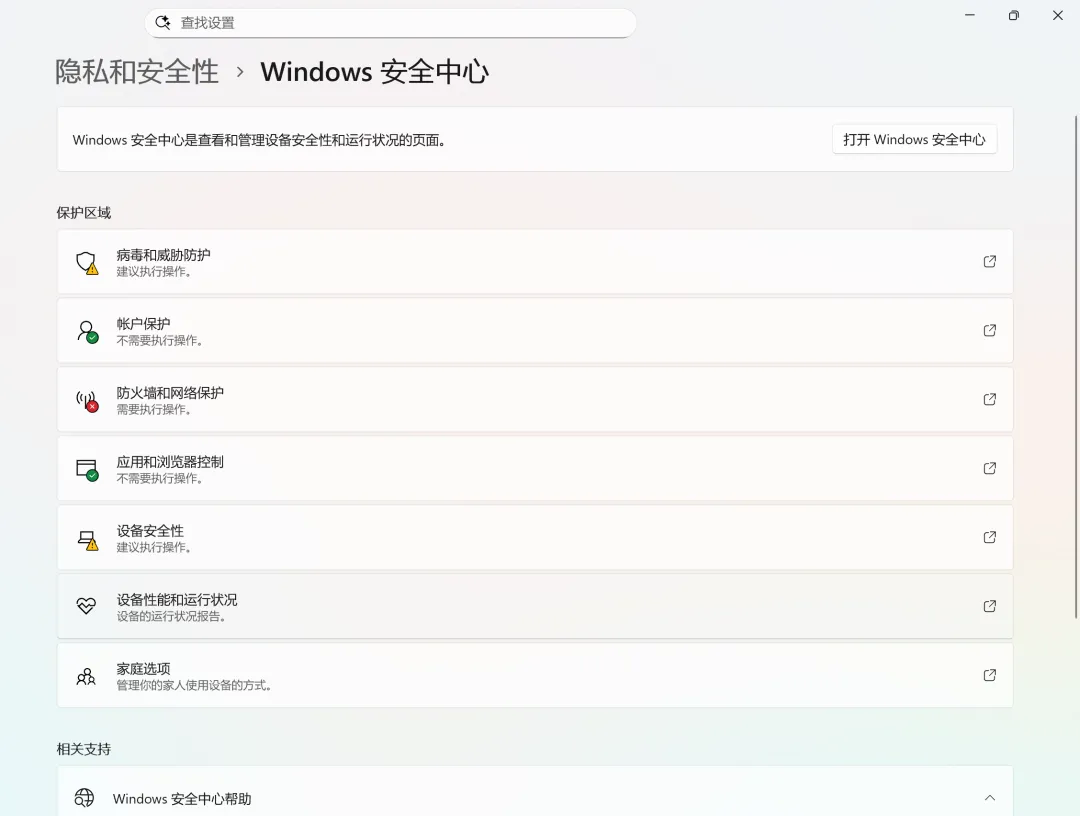Click the 保护区域 section heading
1080x816 pixels.
[x=83, y=213]
